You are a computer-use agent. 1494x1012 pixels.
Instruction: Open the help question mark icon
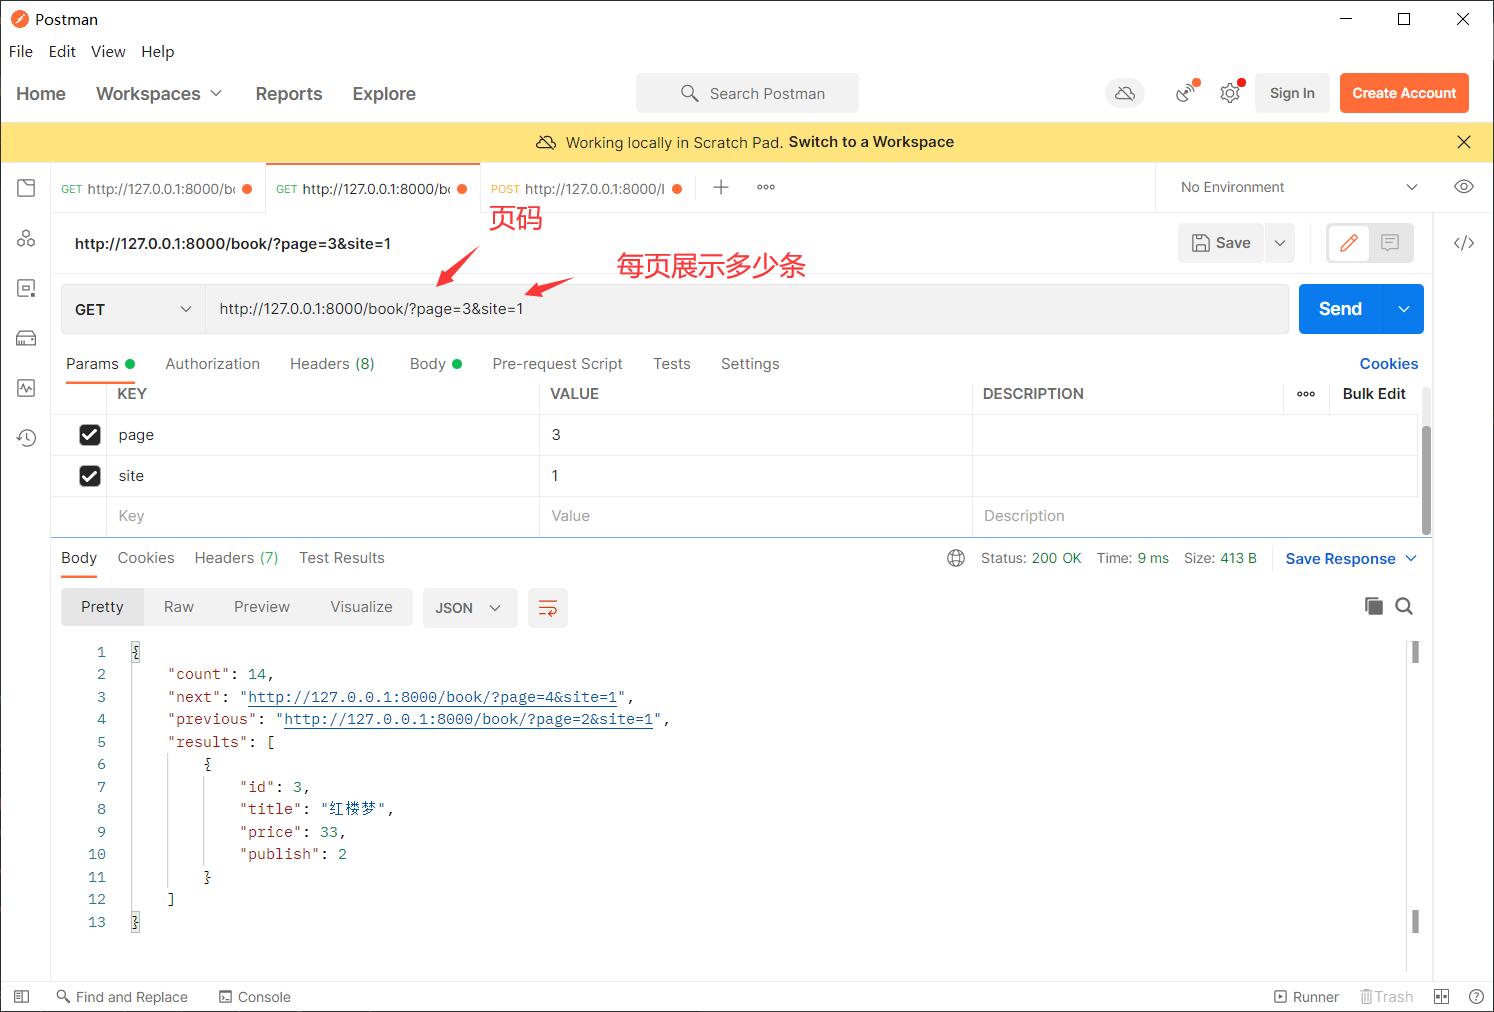[1475, 996]
